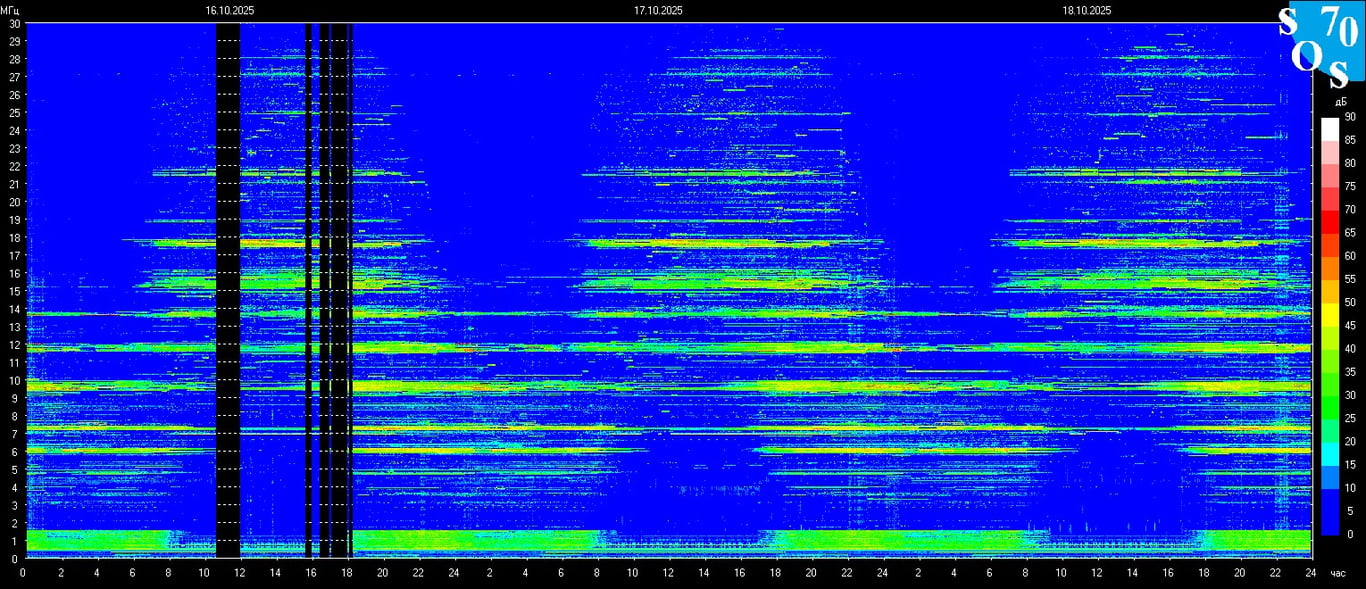Click the SOS 70 logo in the corner
1366x589 pixels.
(x=1318, y=42)
